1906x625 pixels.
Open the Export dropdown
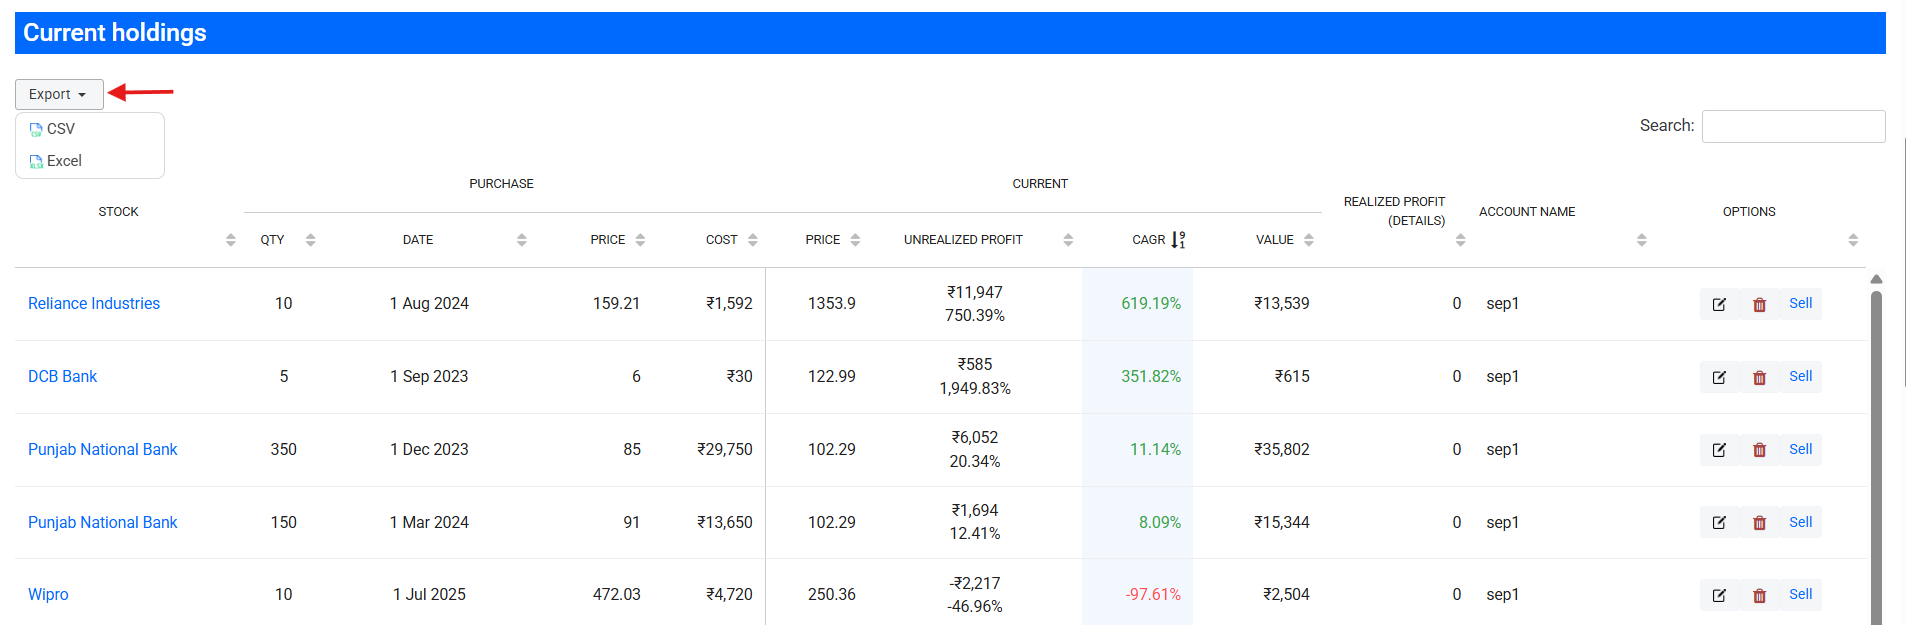(59, 94)
